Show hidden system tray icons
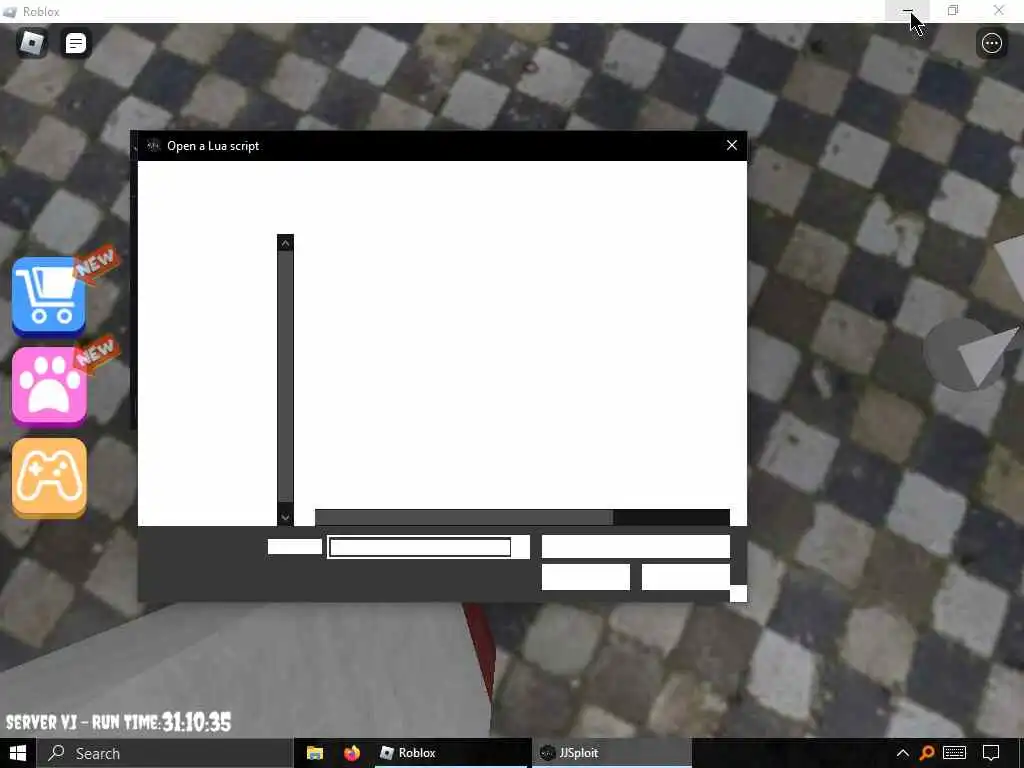Viewport: 1024px width, 768px height. pos(903,753)
